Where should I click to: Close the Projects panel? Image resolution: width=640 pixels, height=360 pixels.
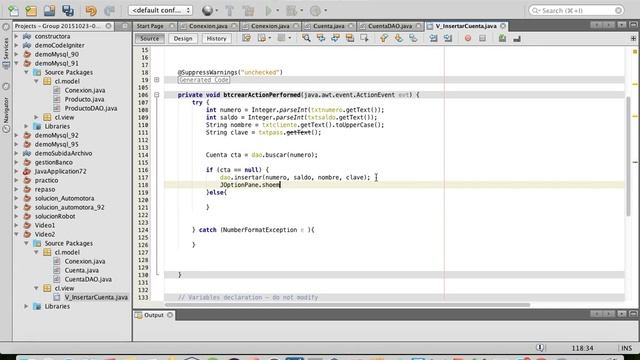(x=108, y=26)
